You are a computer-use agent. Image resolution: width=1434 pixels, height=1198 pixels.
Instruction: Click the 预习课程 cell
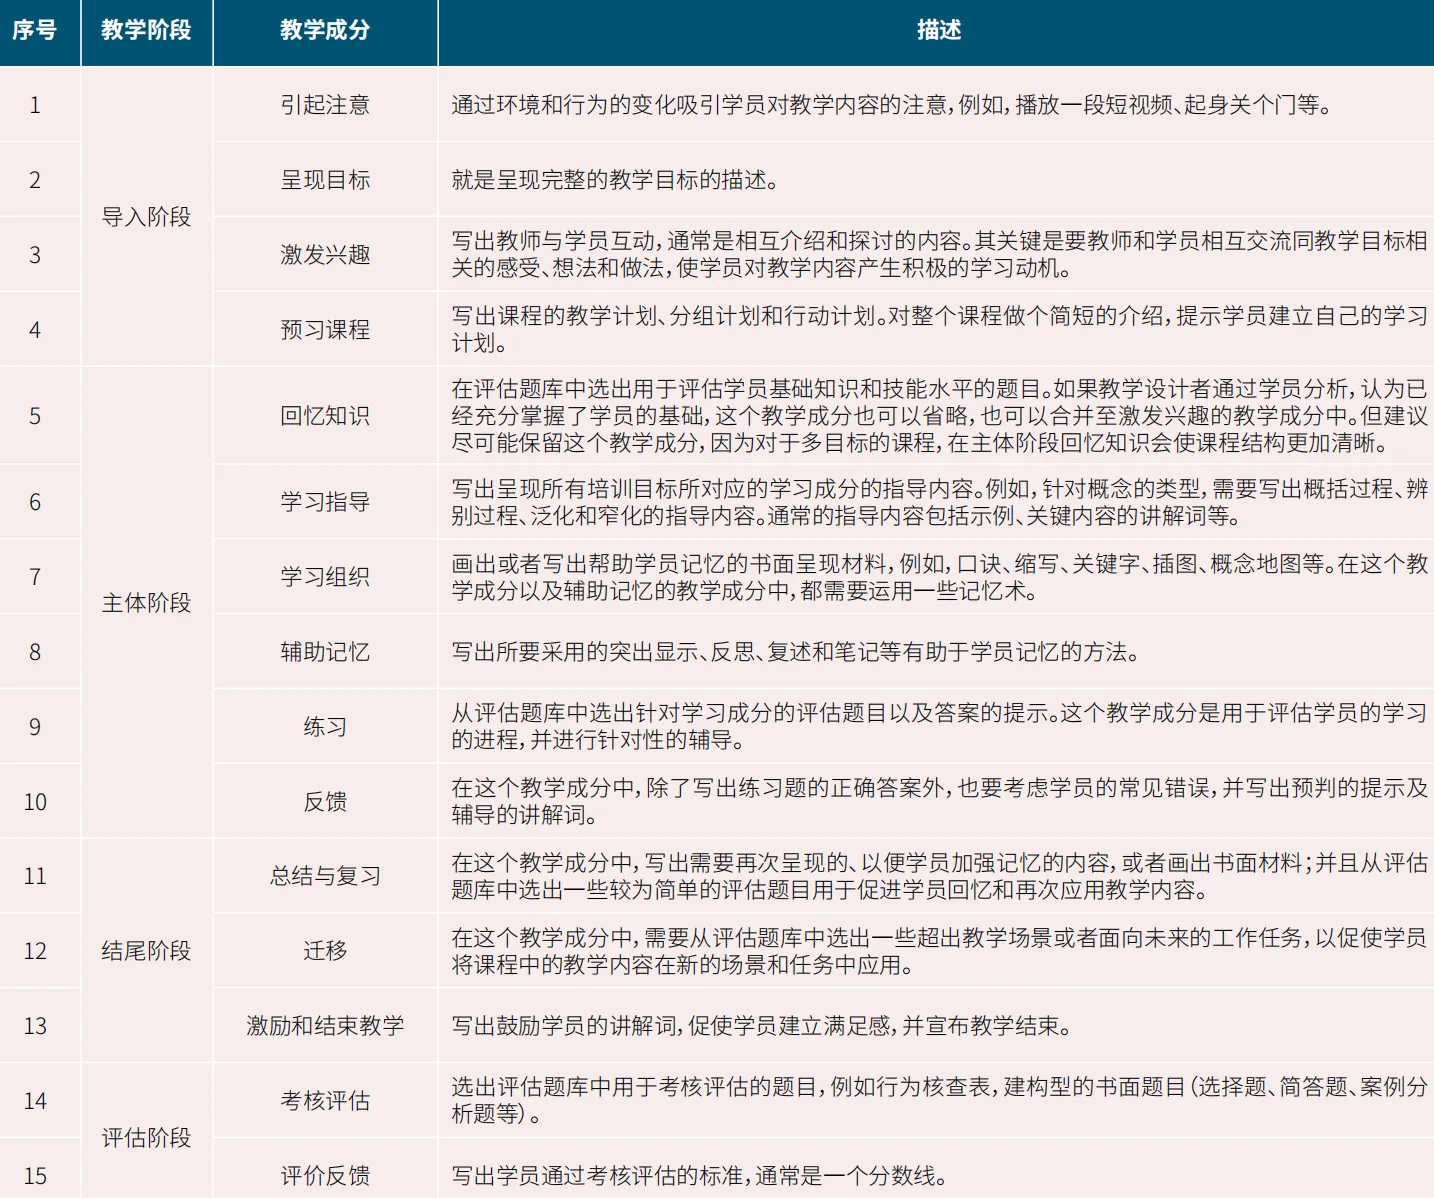coord(325,330)
